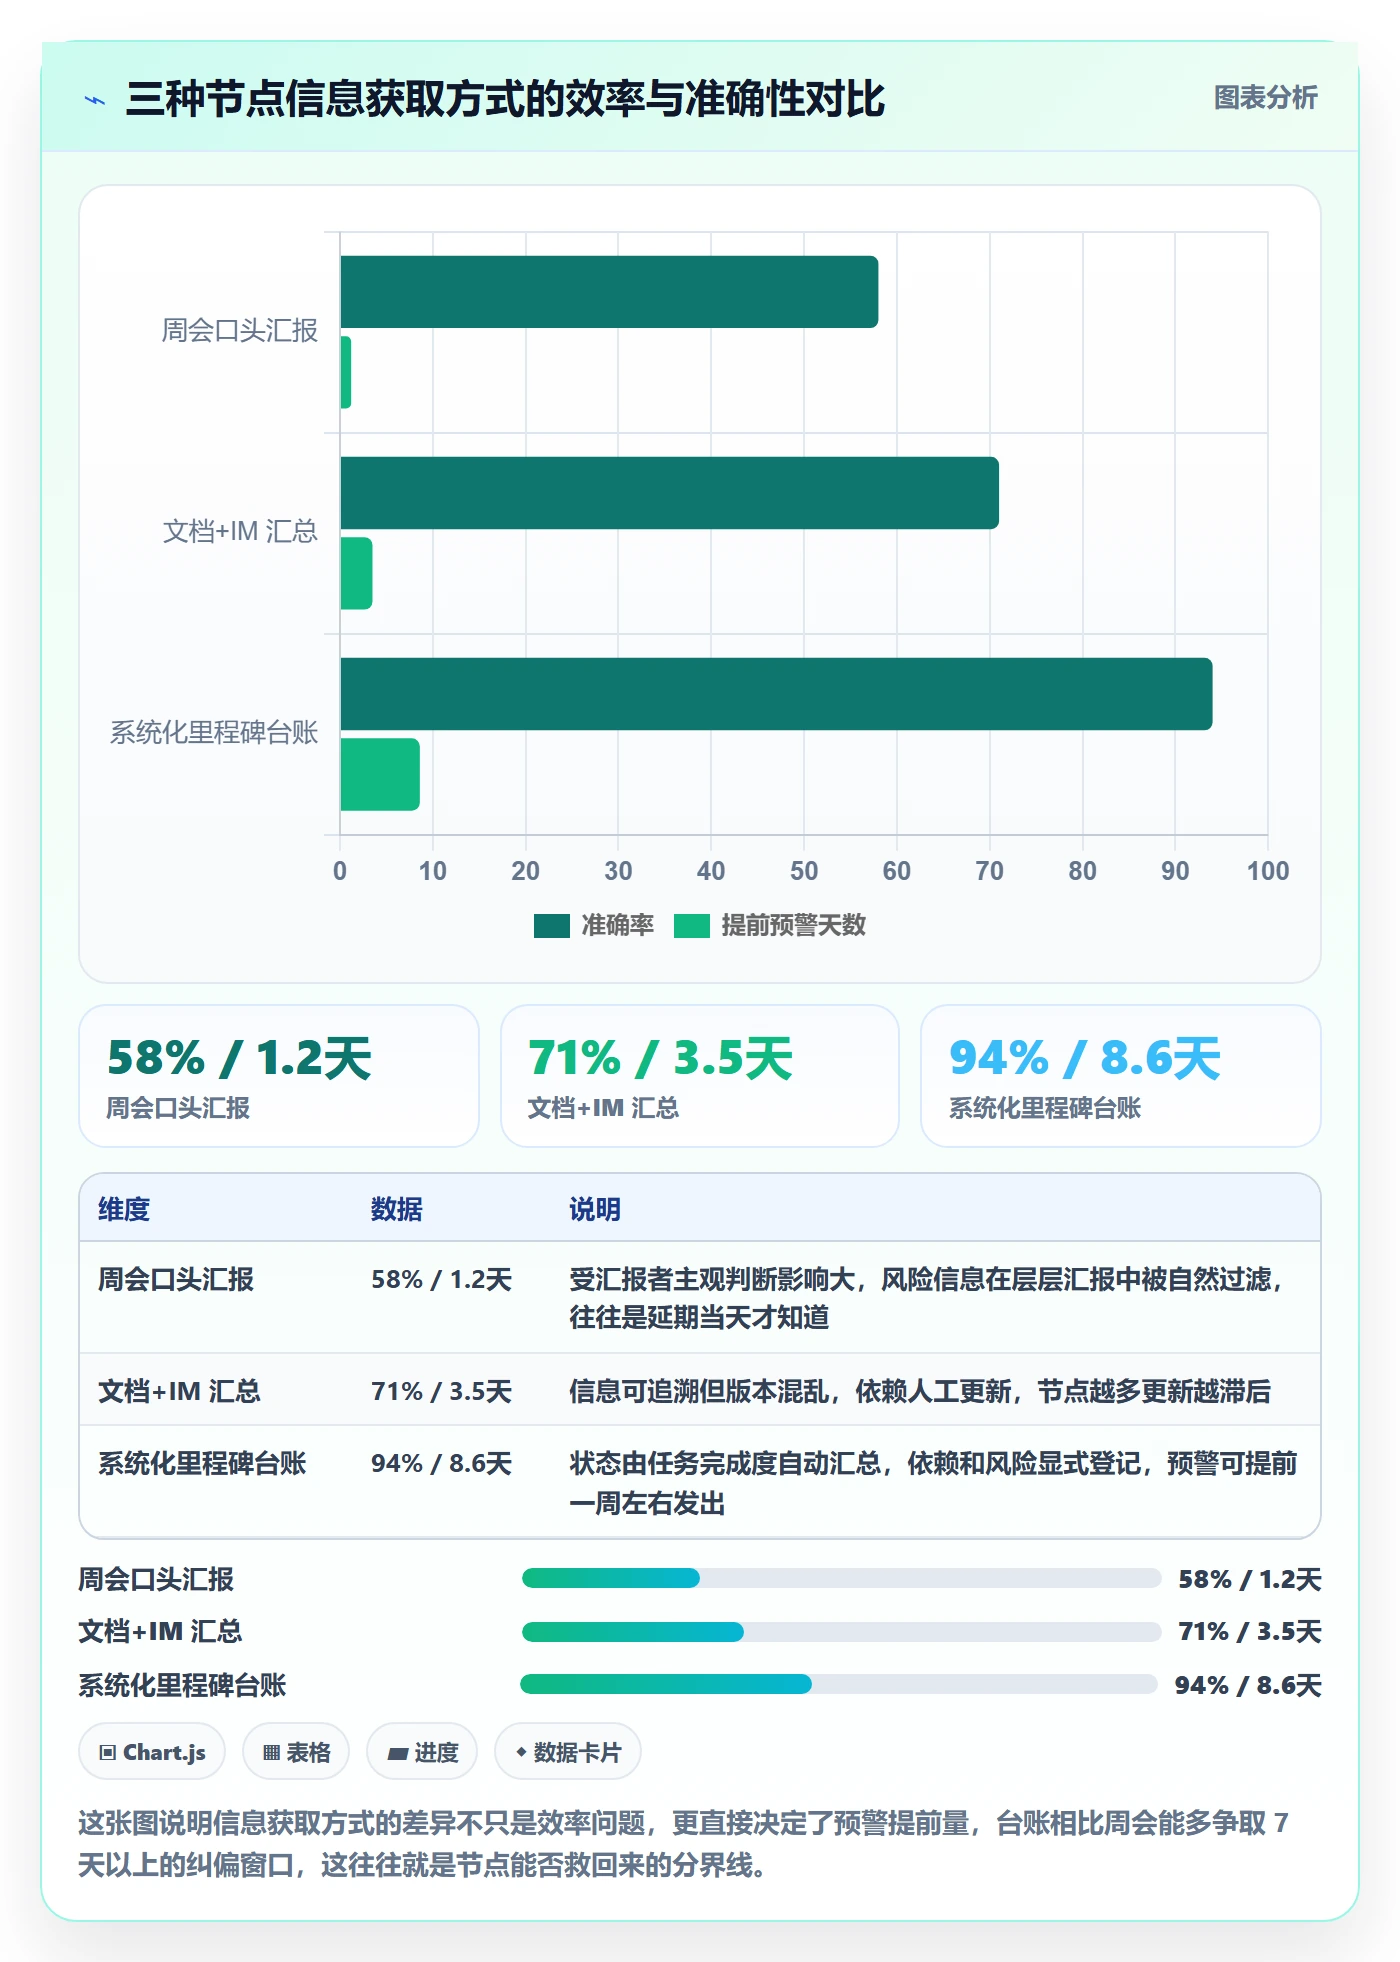Open the 94% / 8.6天 data card
Viewport: 1400px width, 1962px height.
[1121, 1076]
